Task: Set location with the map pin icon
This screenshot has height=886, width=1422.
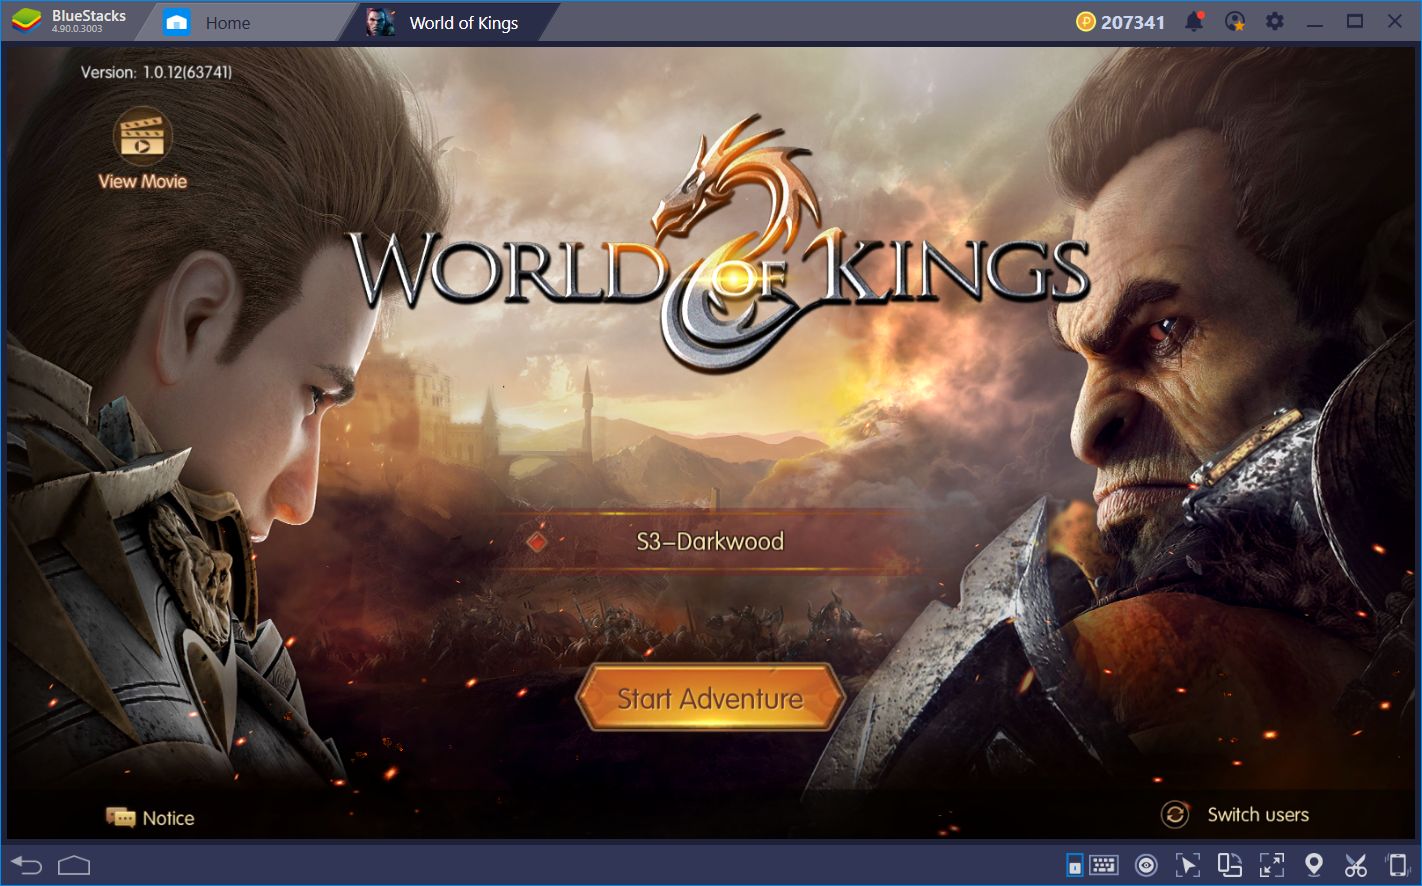Action: tap(1314, 865)
